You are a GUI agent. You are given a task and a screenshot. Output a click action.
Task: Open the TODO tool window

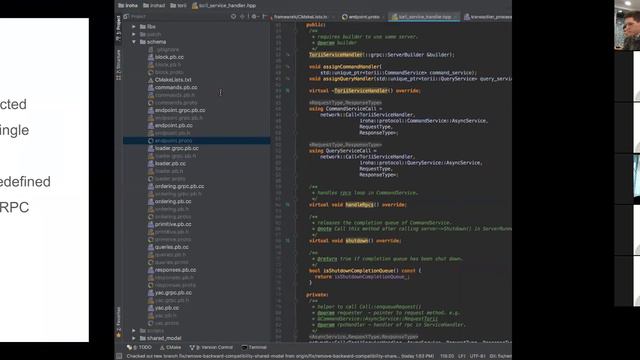coord(139,347)
